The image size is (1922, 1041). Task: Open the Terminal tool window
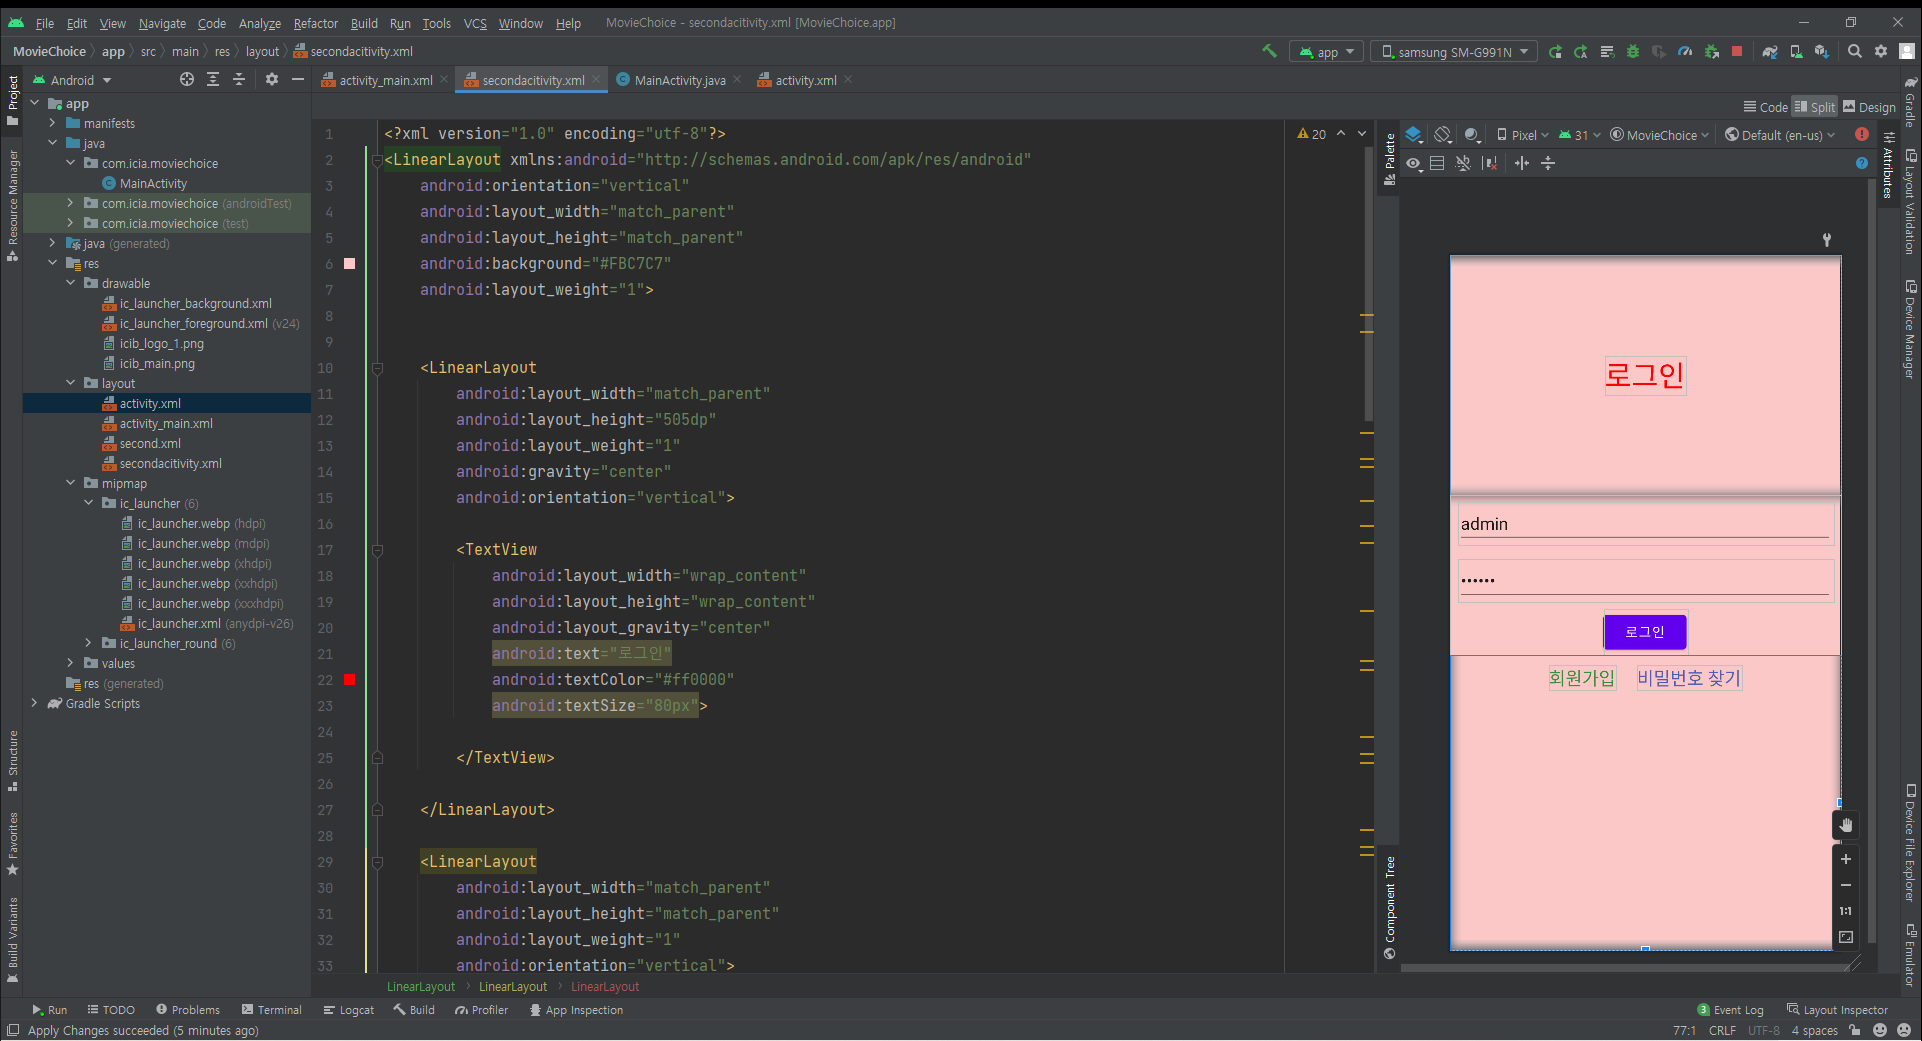(x=272, y=1010)
